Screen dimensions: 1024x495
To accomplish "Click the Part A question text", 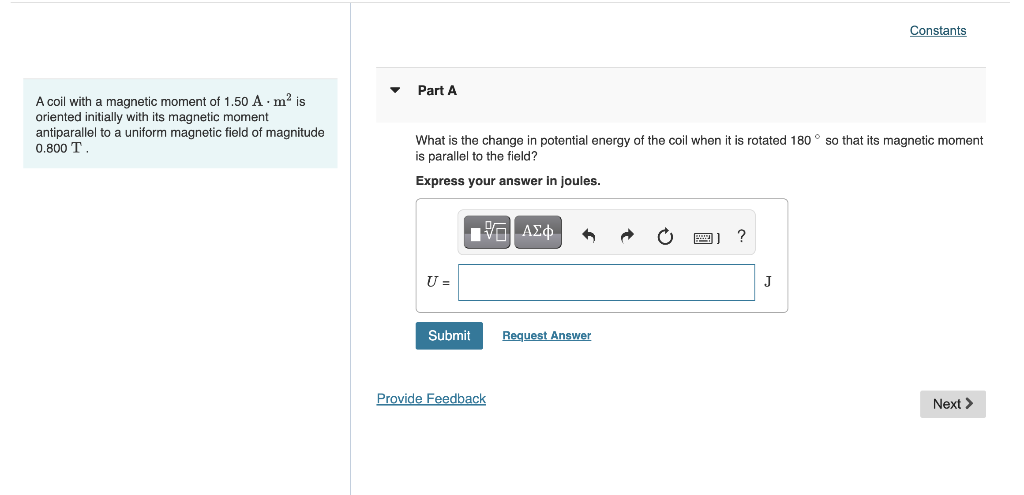I will click(x=699, y=148).
